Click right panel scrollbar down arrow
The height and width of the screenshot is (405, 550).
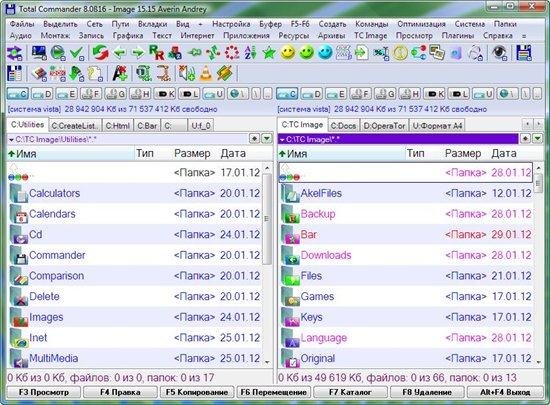(538, 363)
